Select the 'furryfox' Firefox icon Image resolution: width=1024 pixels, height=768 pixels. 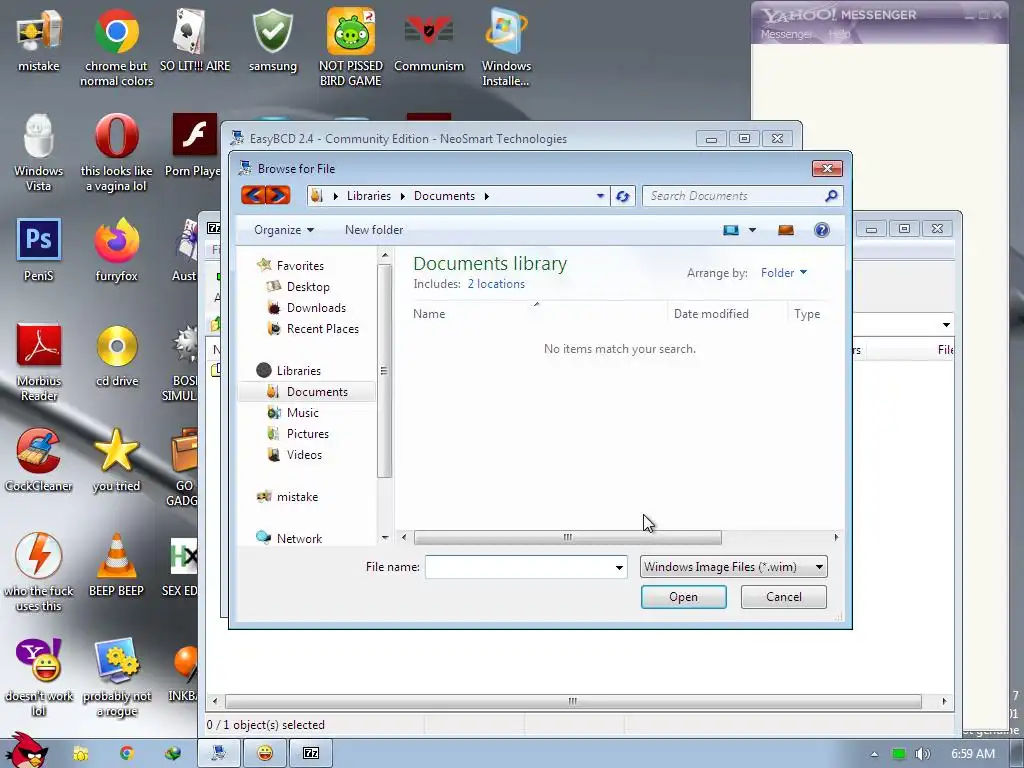click(116, 249)
